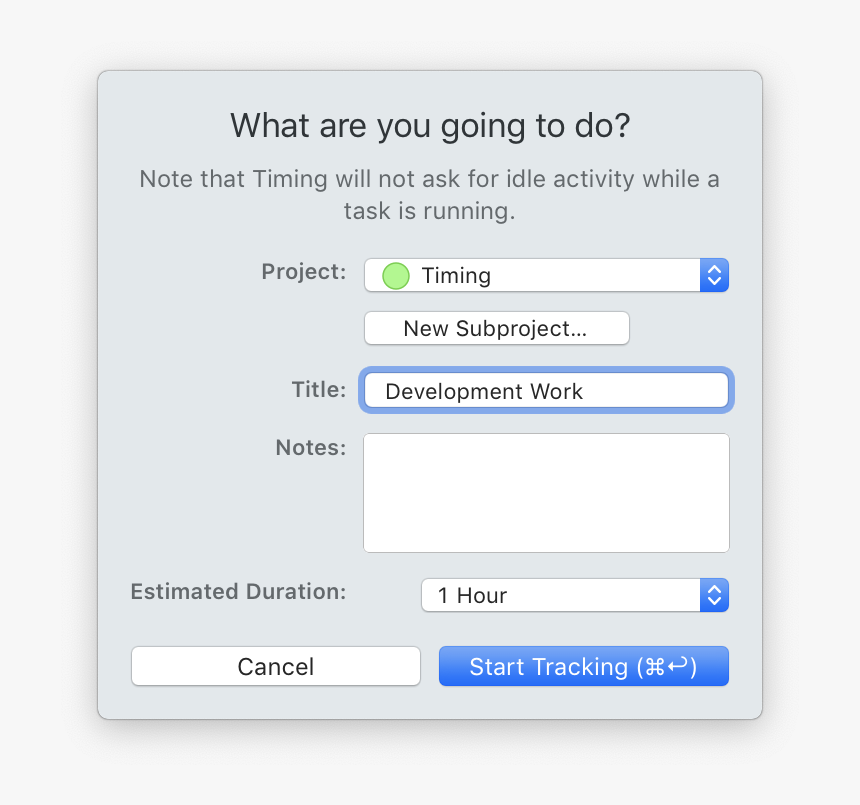Cancel the new task dialog
The width and height of the screenshot is (860, 805).
276,667
